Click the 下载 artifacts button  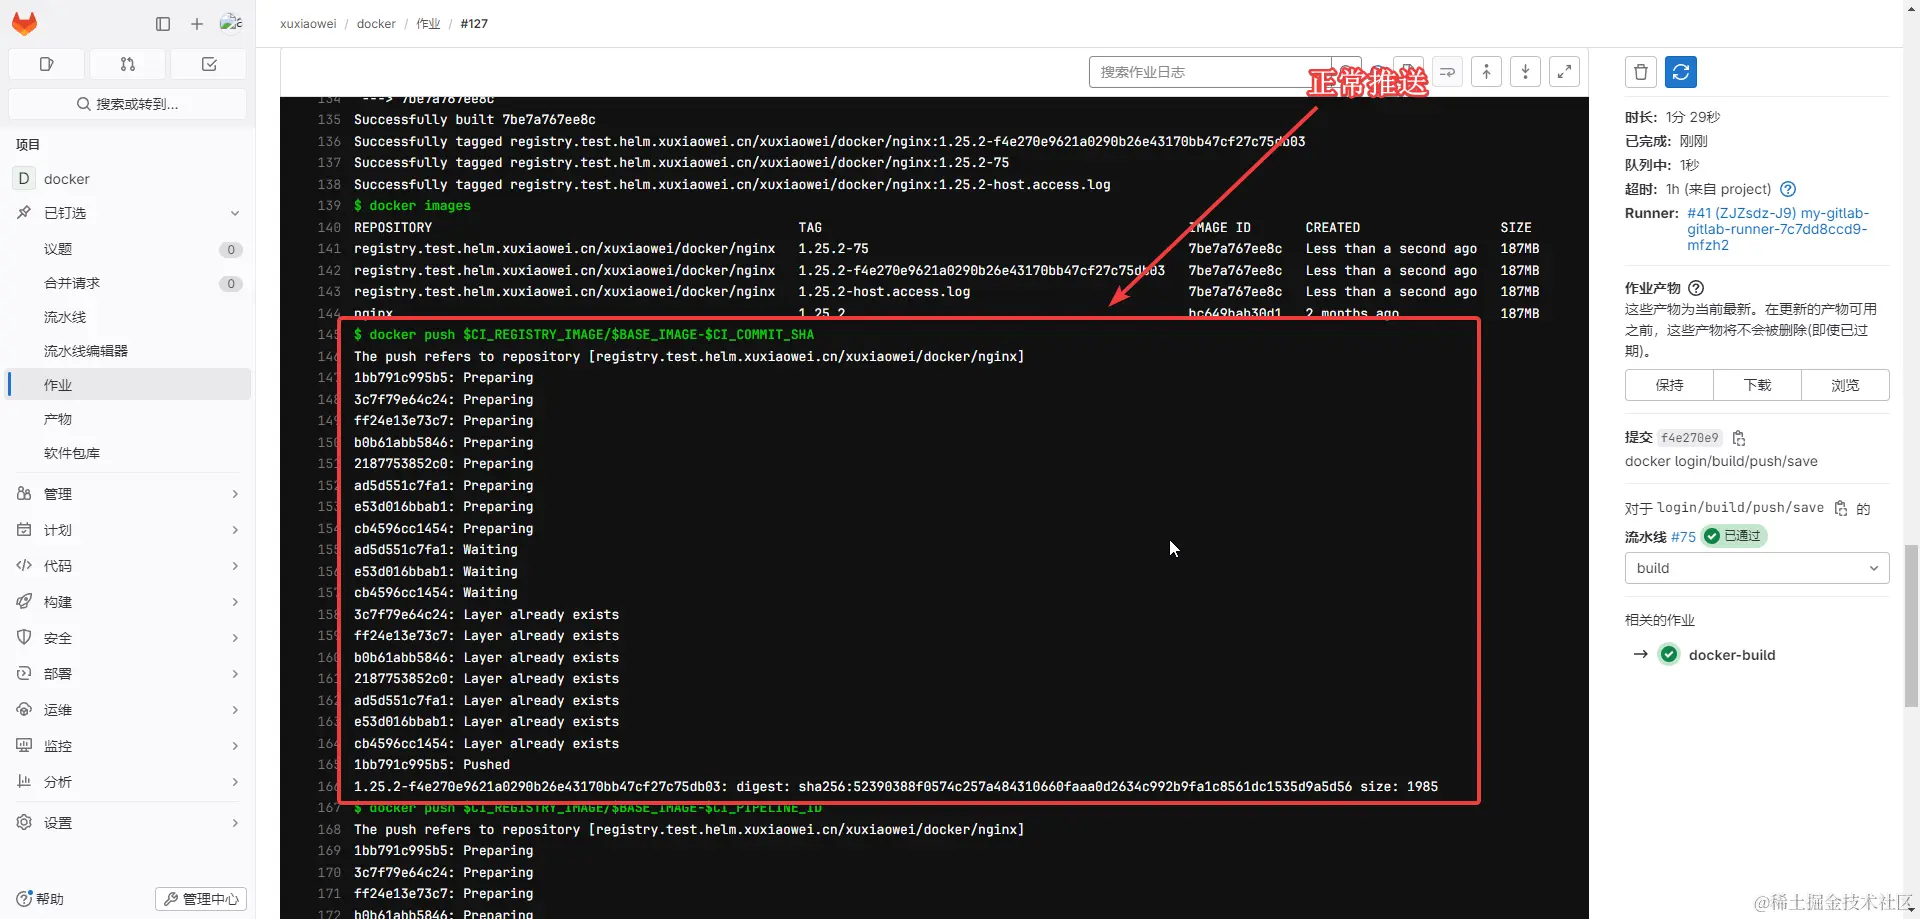[1757, 385]
